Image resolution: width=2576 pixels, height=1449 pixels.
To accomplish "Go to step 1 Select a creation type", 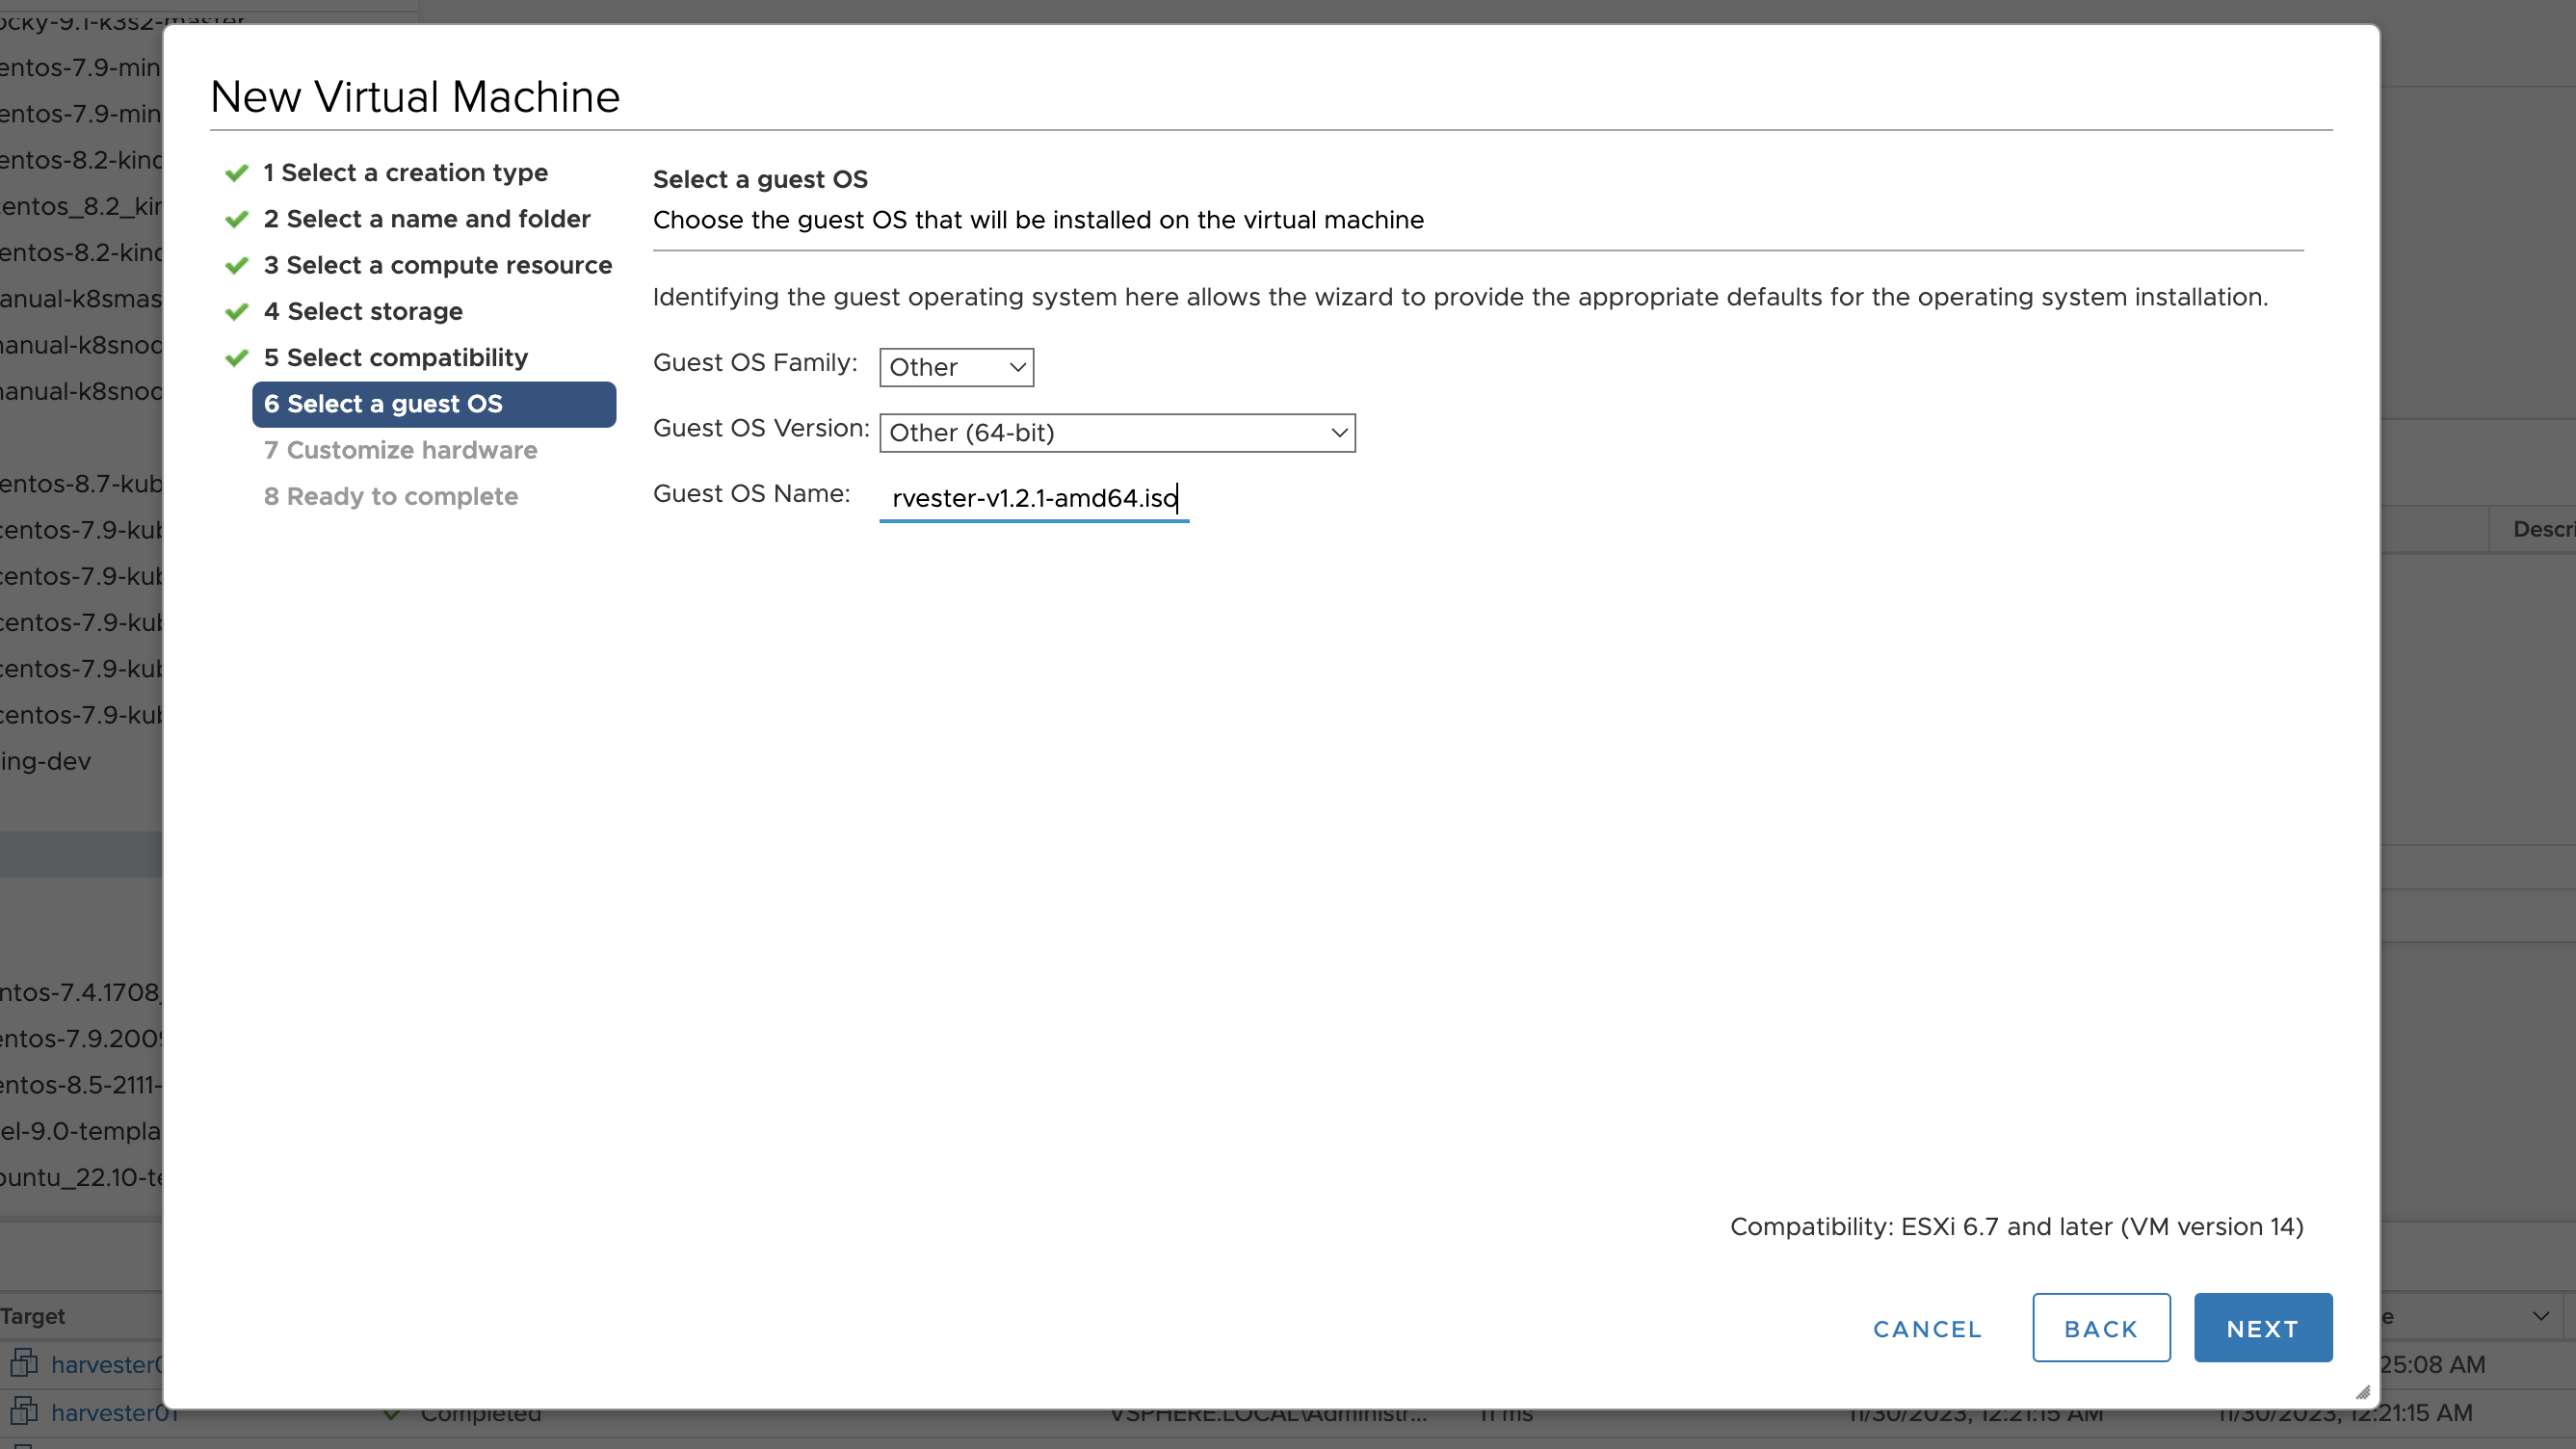I will 405,173.
